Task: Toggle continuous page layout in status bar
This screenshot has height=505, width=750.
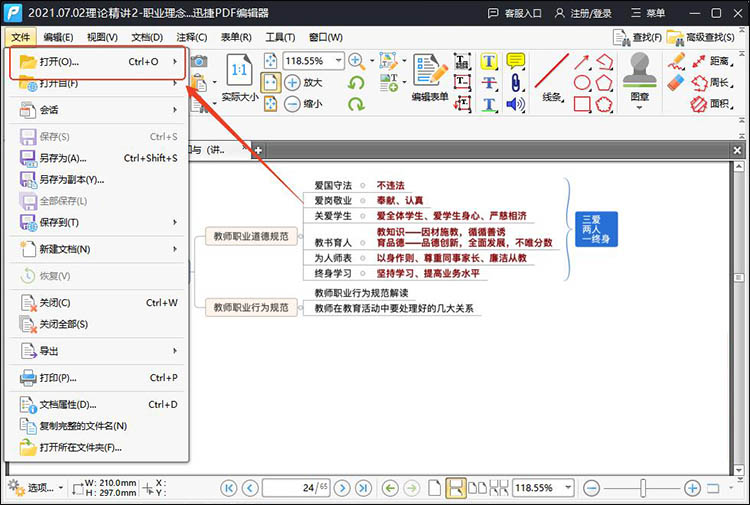Action: [455, 488]
